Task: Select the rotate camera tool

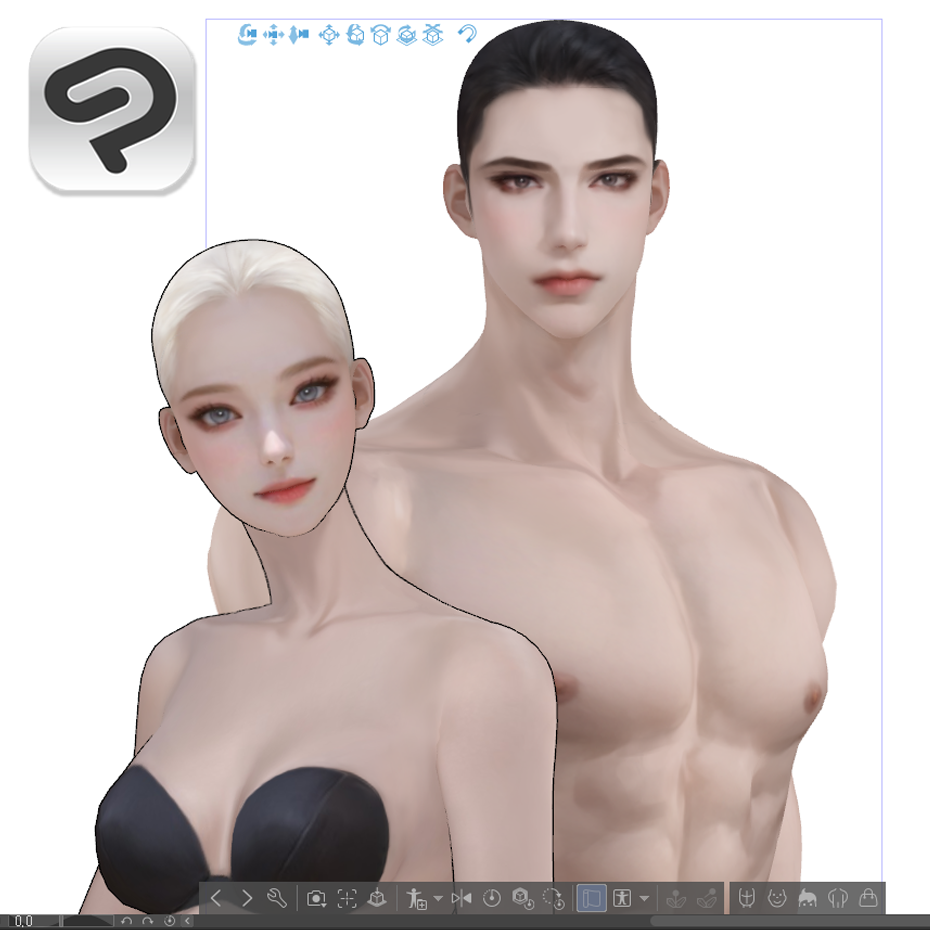Action: tap(245, 33)
